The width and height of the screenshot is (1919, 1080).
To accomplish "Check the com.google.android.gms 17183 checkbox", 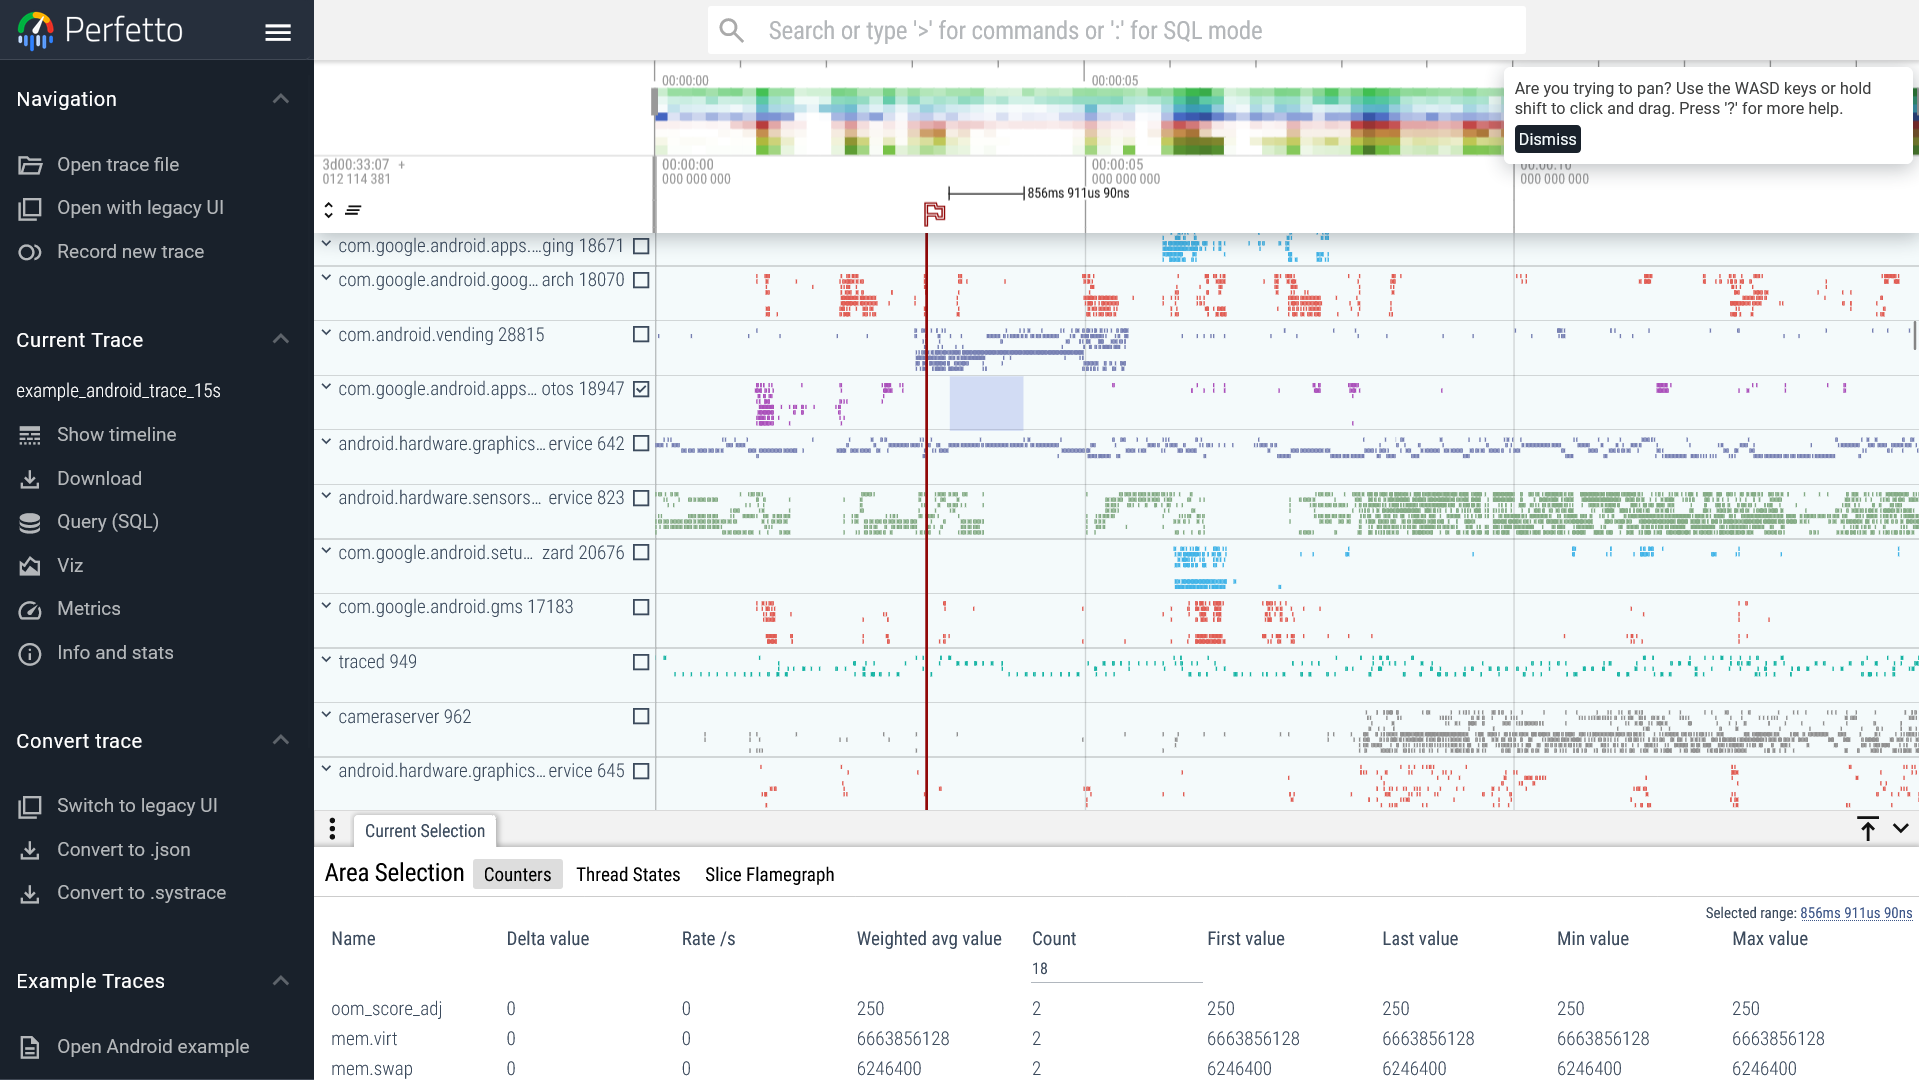I will point(641,607).
